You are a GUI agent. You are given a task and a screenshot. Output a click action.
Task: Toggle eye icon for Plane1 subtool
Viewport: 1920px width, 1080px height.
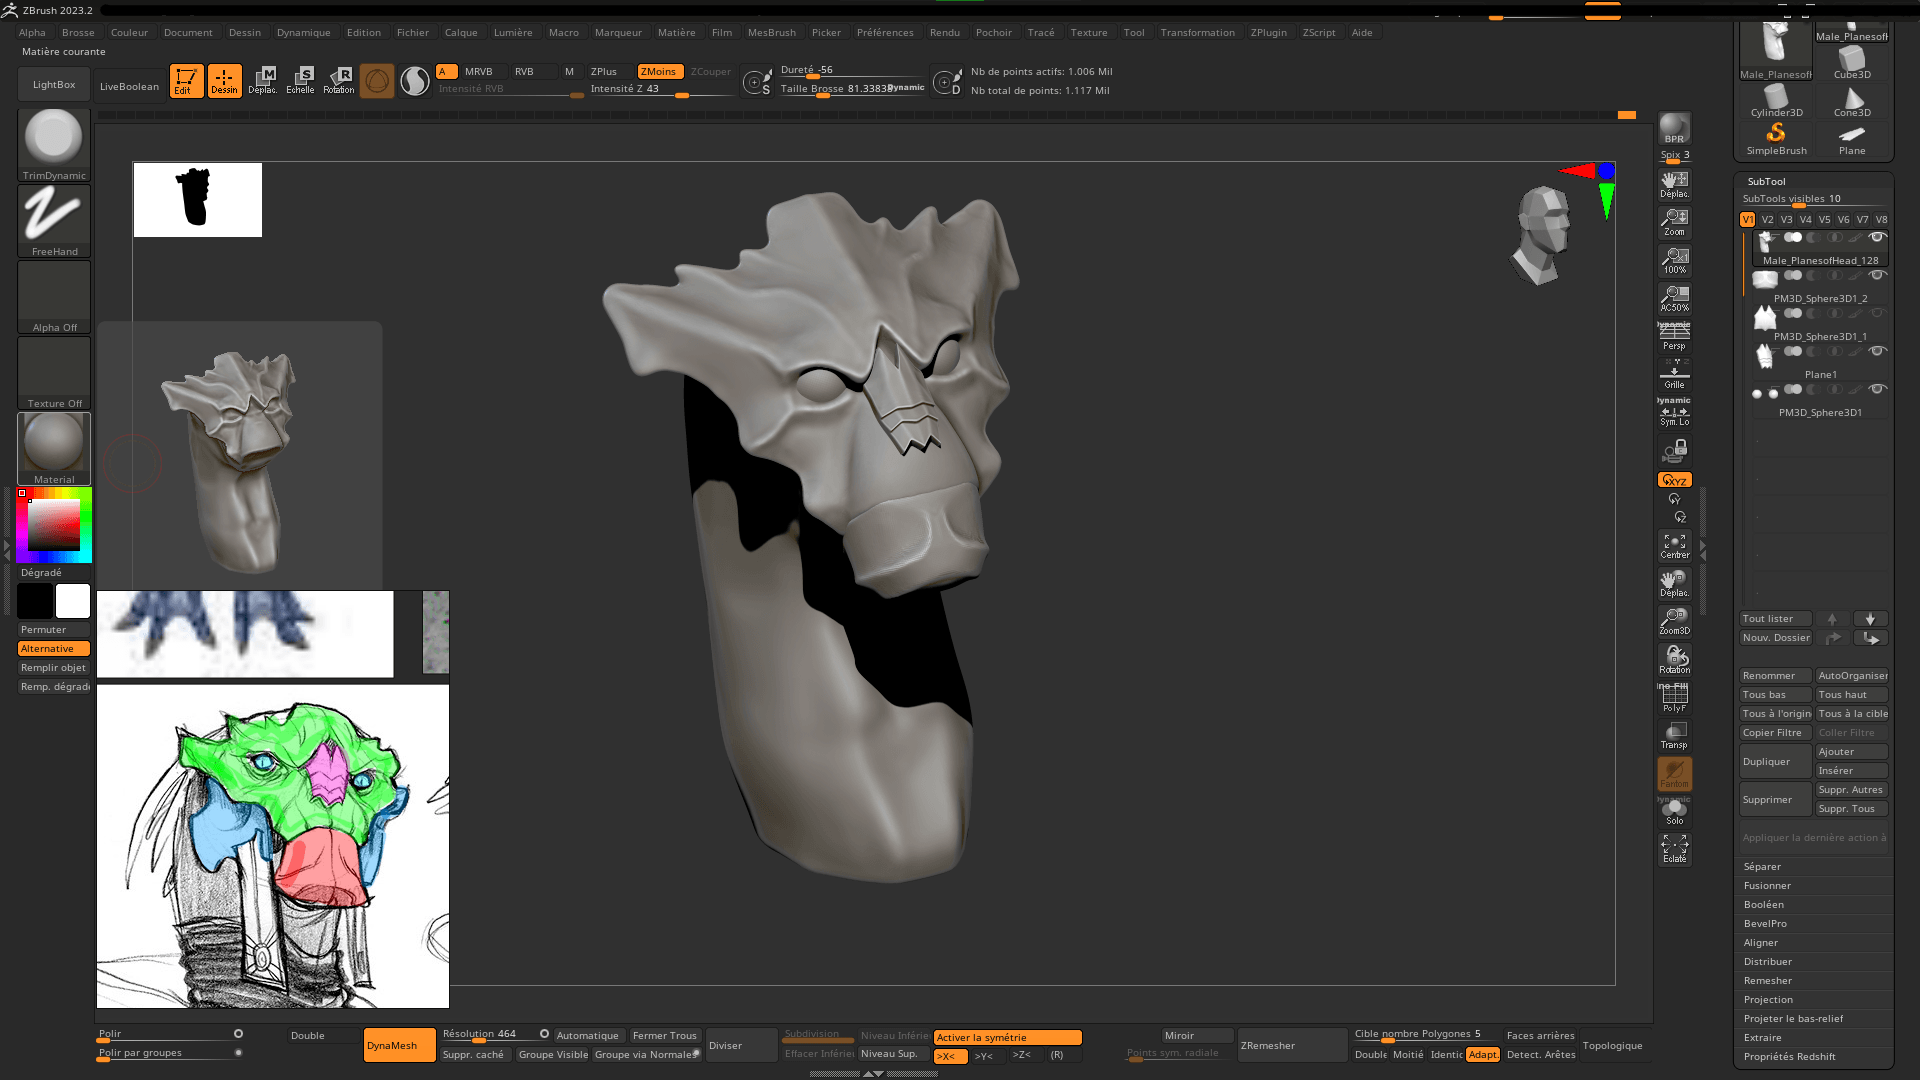coord(1877,351)
